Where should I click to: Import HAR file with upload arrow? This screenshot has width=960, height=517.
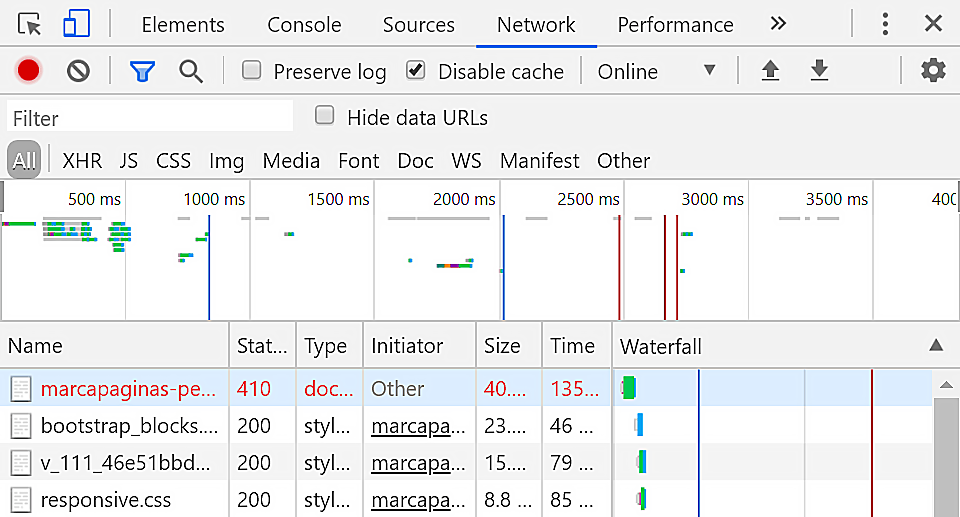coord(770,71)
